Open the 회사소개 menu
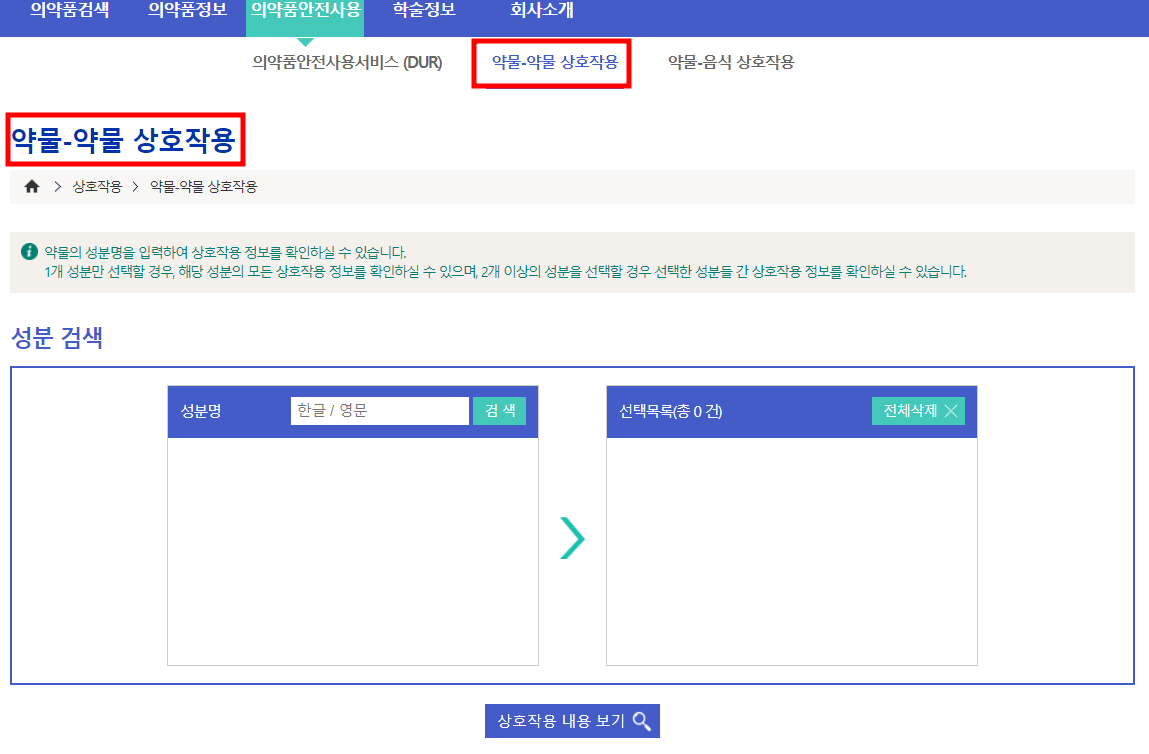 pos(538,12)
